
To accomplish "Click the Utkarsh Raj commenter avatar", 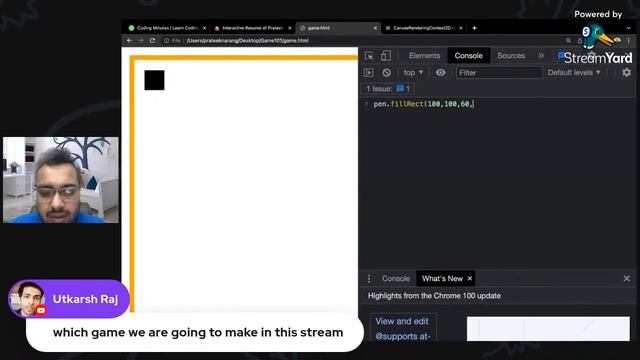I will coord(27,299).
